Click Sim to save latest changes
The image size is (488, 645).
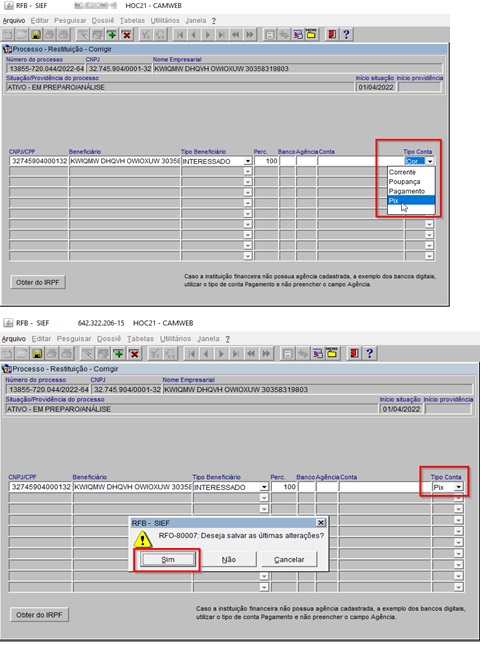pyautogui.click(x=167, y=559)
